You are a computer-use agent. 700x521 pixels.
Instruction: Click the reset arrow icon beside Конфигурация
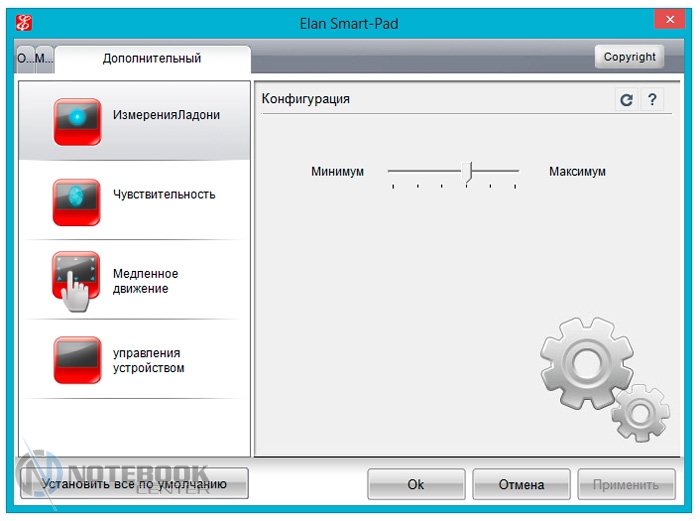coord(626,100)
